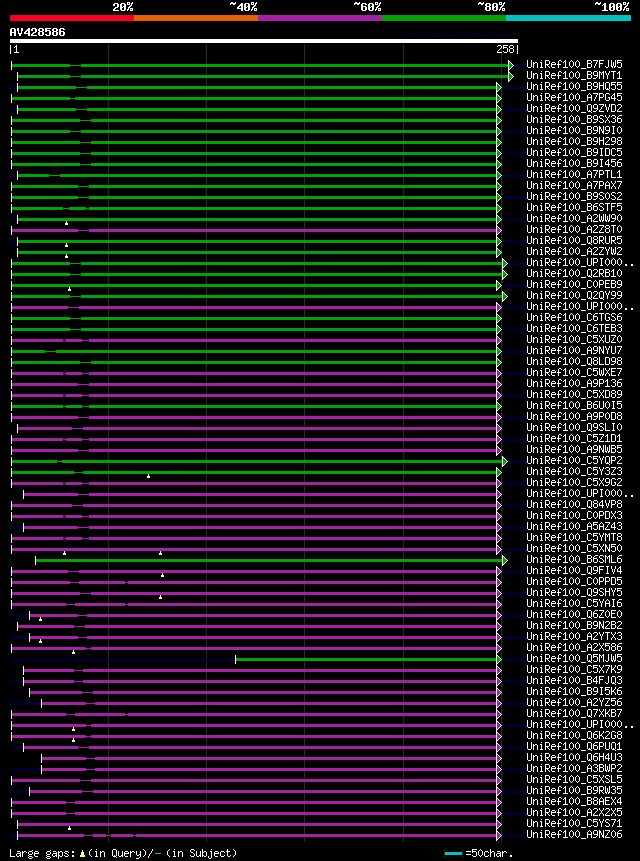Click the green ~80% identity legend segment
Viewport: 640px width, 861px height.
[x=444, y=18]
